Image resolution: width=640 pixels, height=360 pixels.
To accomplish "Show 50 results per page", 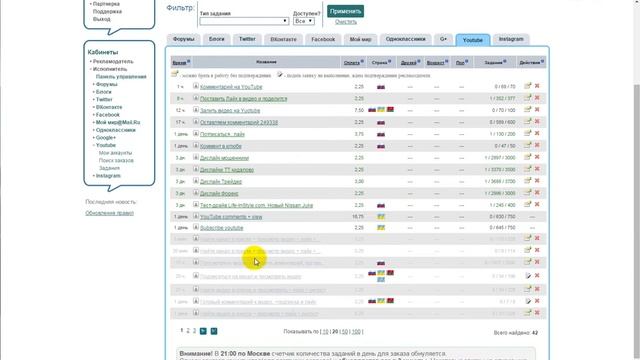I will [x=345, y=332].
